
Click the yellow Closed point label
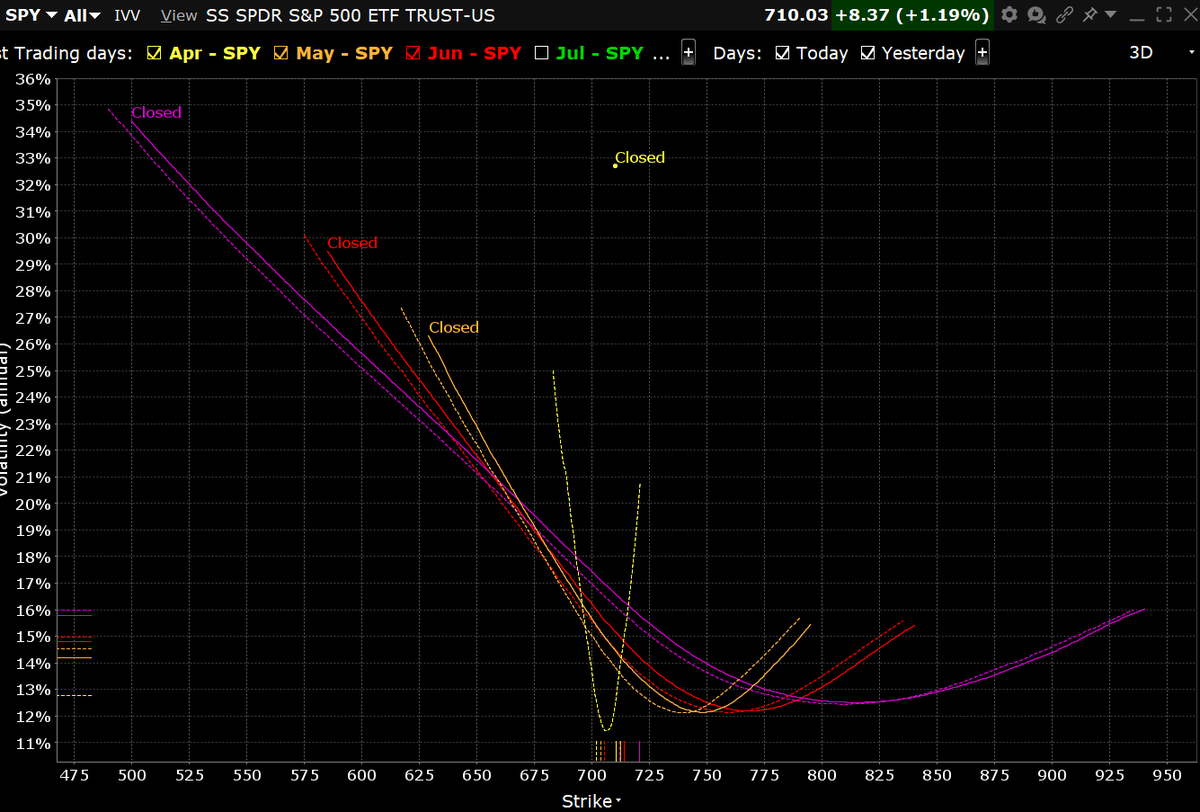click(x=640, y=157)
